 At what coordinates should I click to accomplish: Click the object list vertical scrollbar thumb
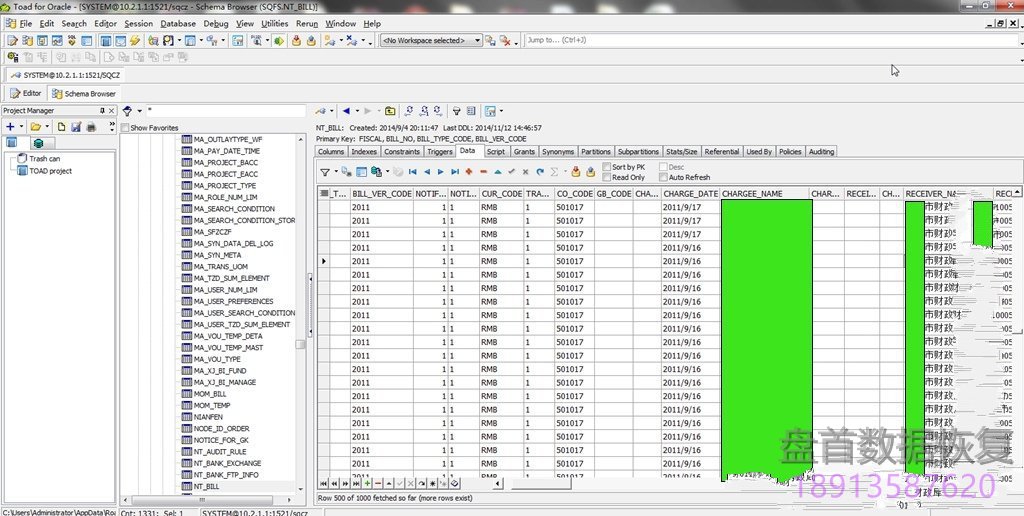point(300,344)
